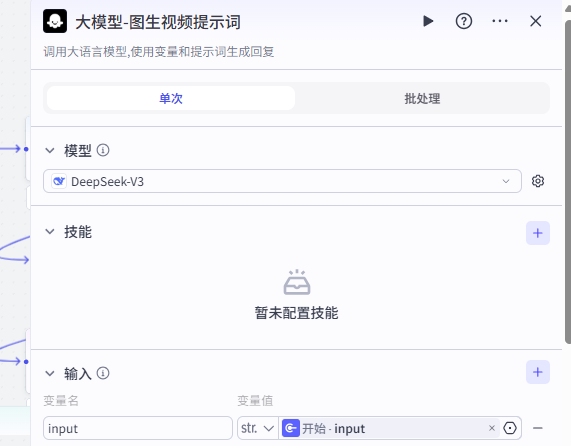Click the node title 大模型-图生视频提示词
Viewport: 571px width, 446px height.
[x=158, y=22]
